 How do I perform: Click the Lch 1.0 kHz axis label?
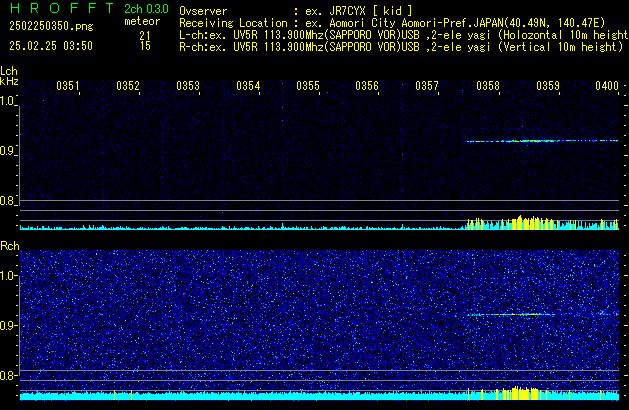[8, 101]
